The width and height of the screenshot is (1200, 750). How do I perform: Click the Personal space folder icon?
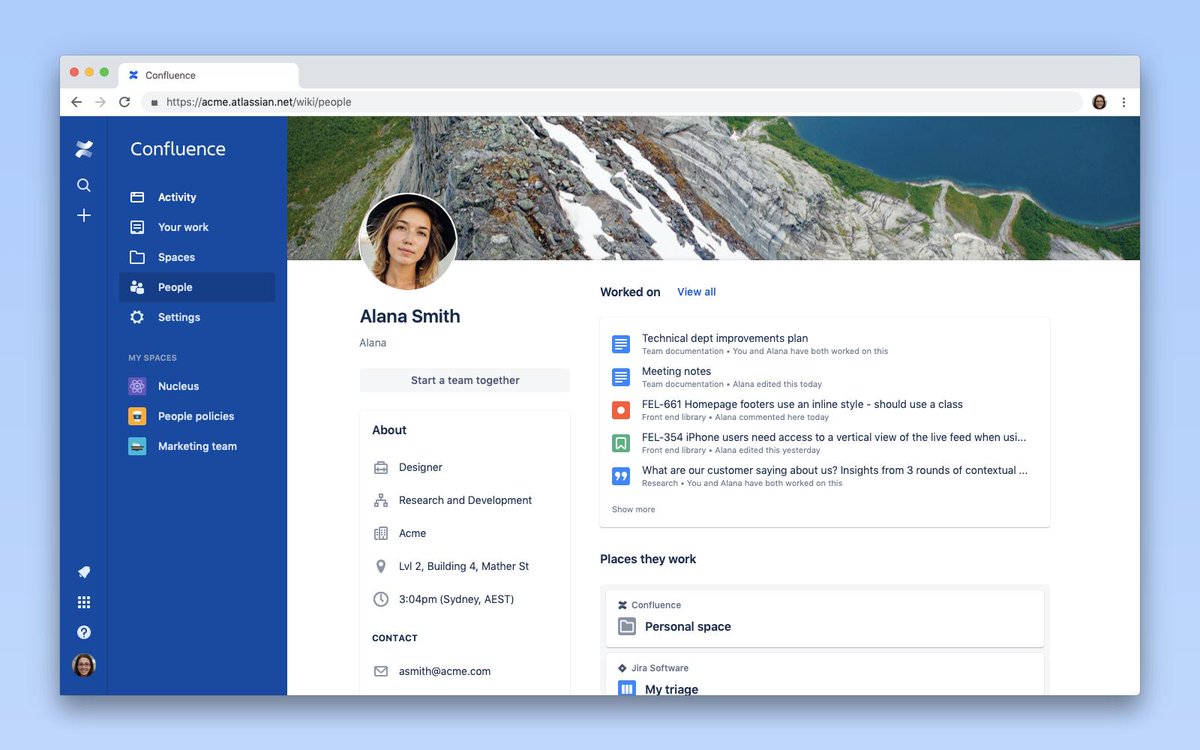(627, 627)
